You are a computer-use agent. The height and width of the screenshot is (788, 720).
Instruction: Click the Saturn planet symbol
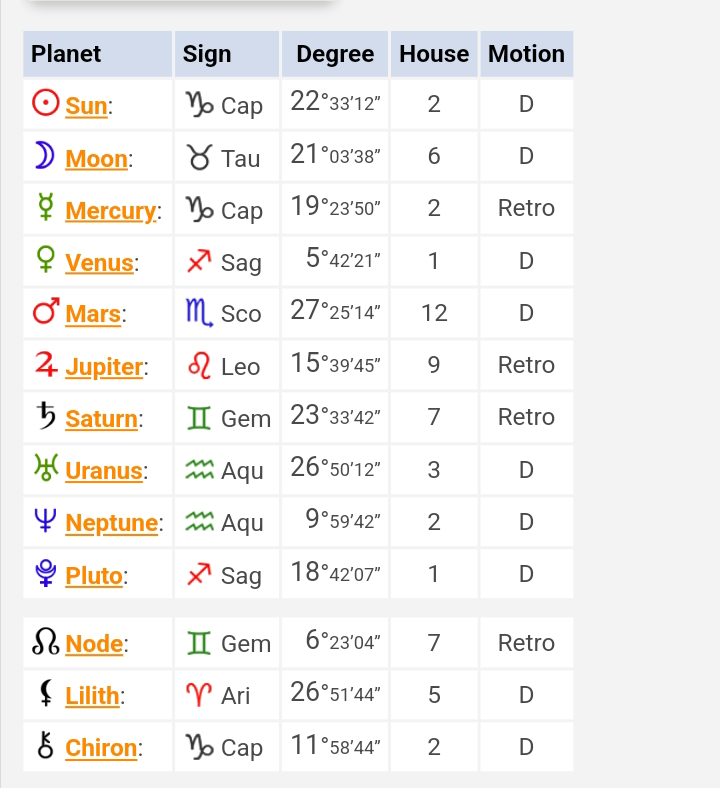[46, 417]
